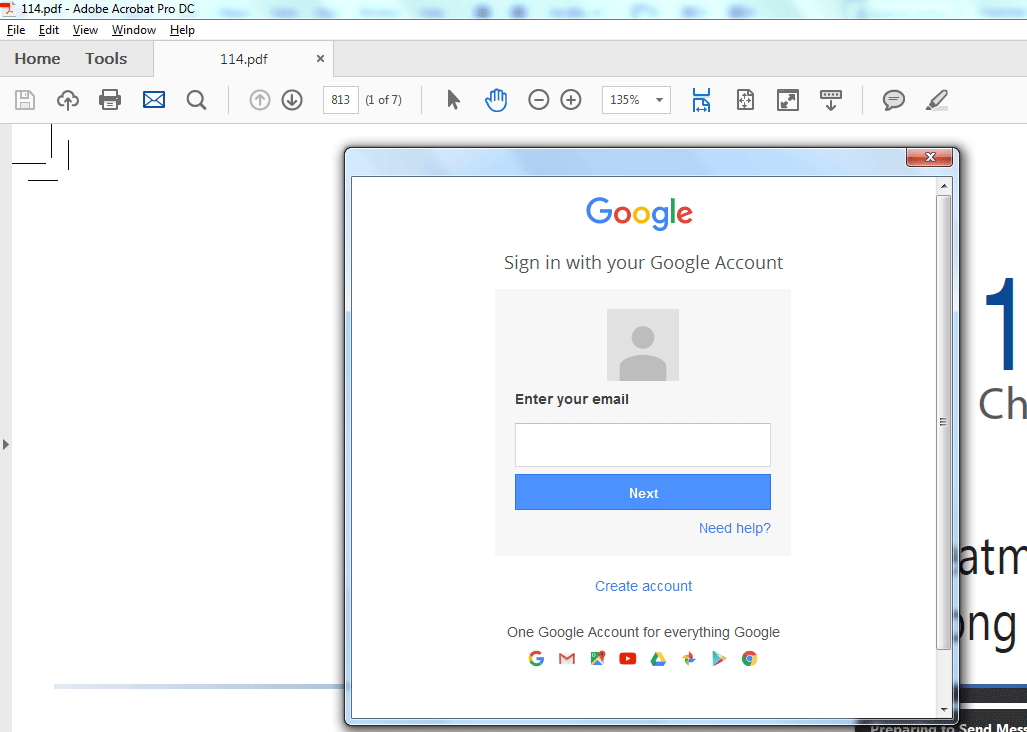Send file by email envelope icon
This screenshot has height=732, width=1027.
point(154,100)
